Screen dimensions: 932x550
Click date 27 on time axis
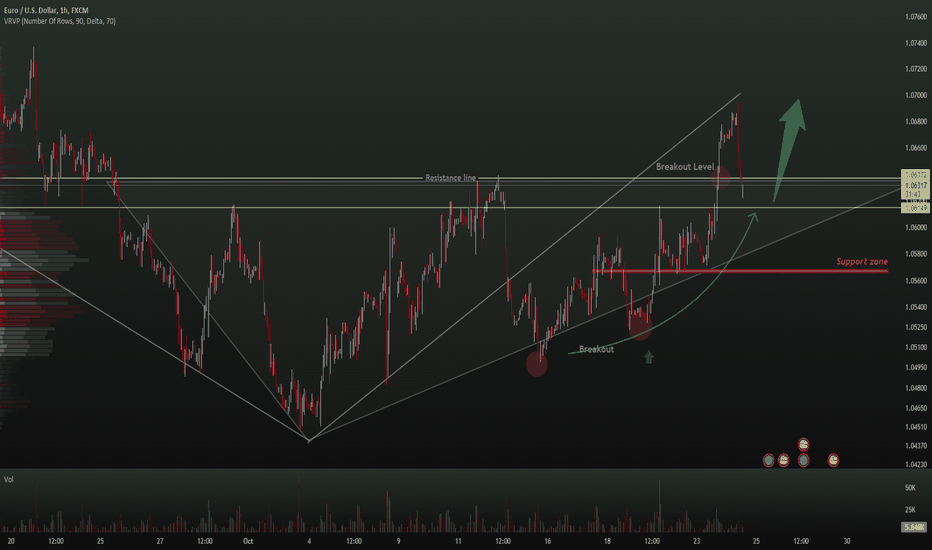160,541
